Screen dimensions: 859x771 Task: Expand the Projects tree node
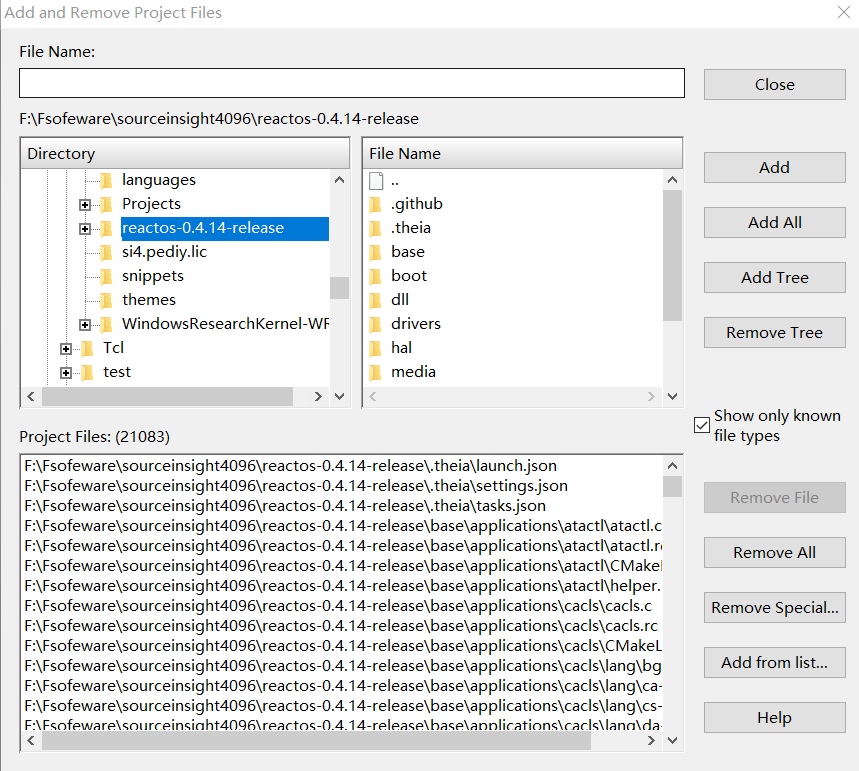[x=85, y=205]
